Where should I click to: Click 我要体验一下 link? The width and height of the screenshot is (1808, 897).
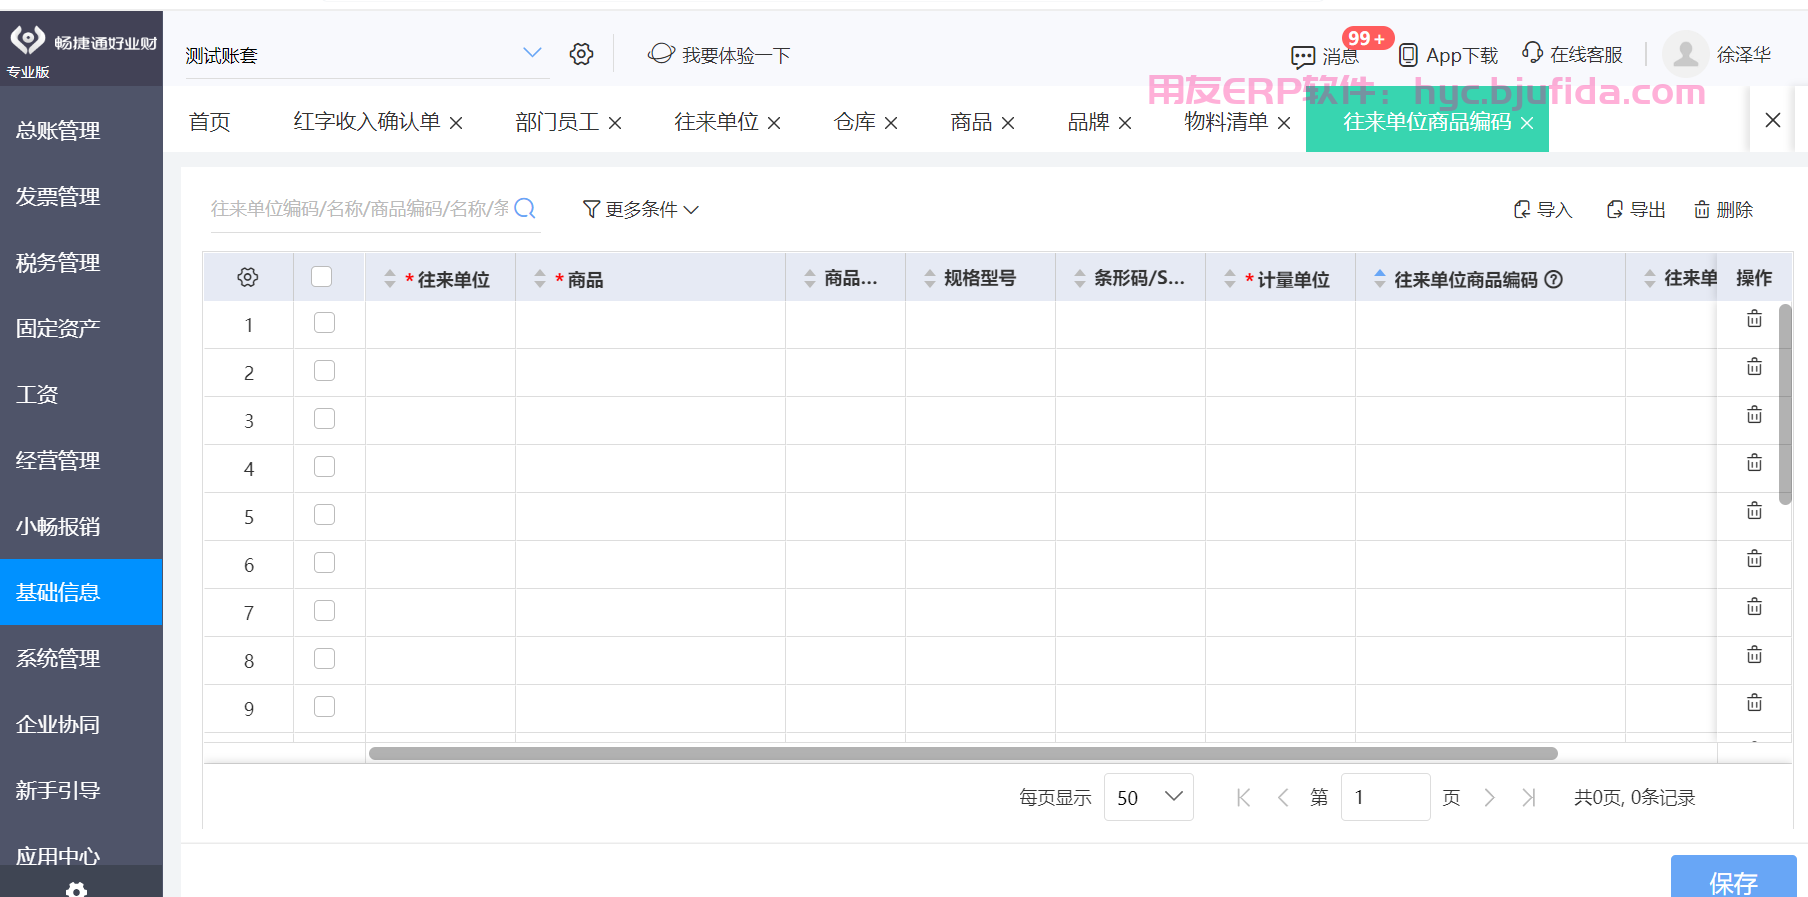click(736, 55)
